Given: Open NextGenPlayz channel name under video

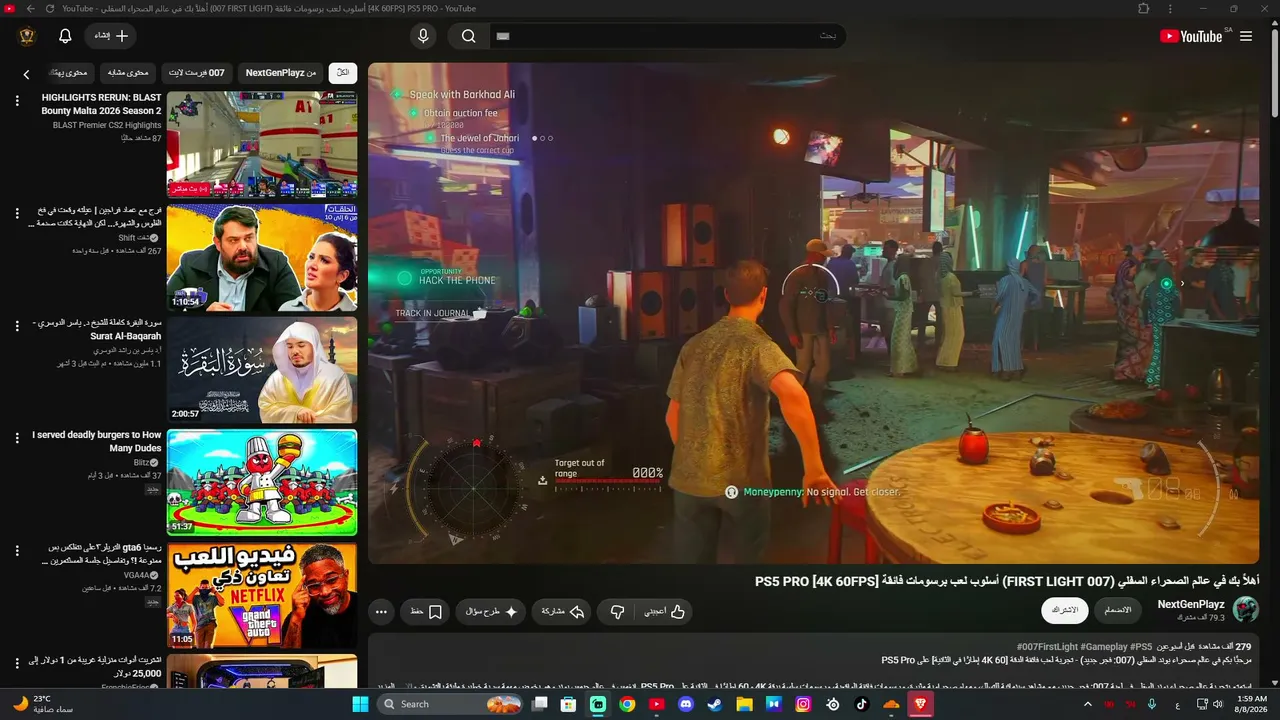Looking at the screenshot, I should [1191, 604].
